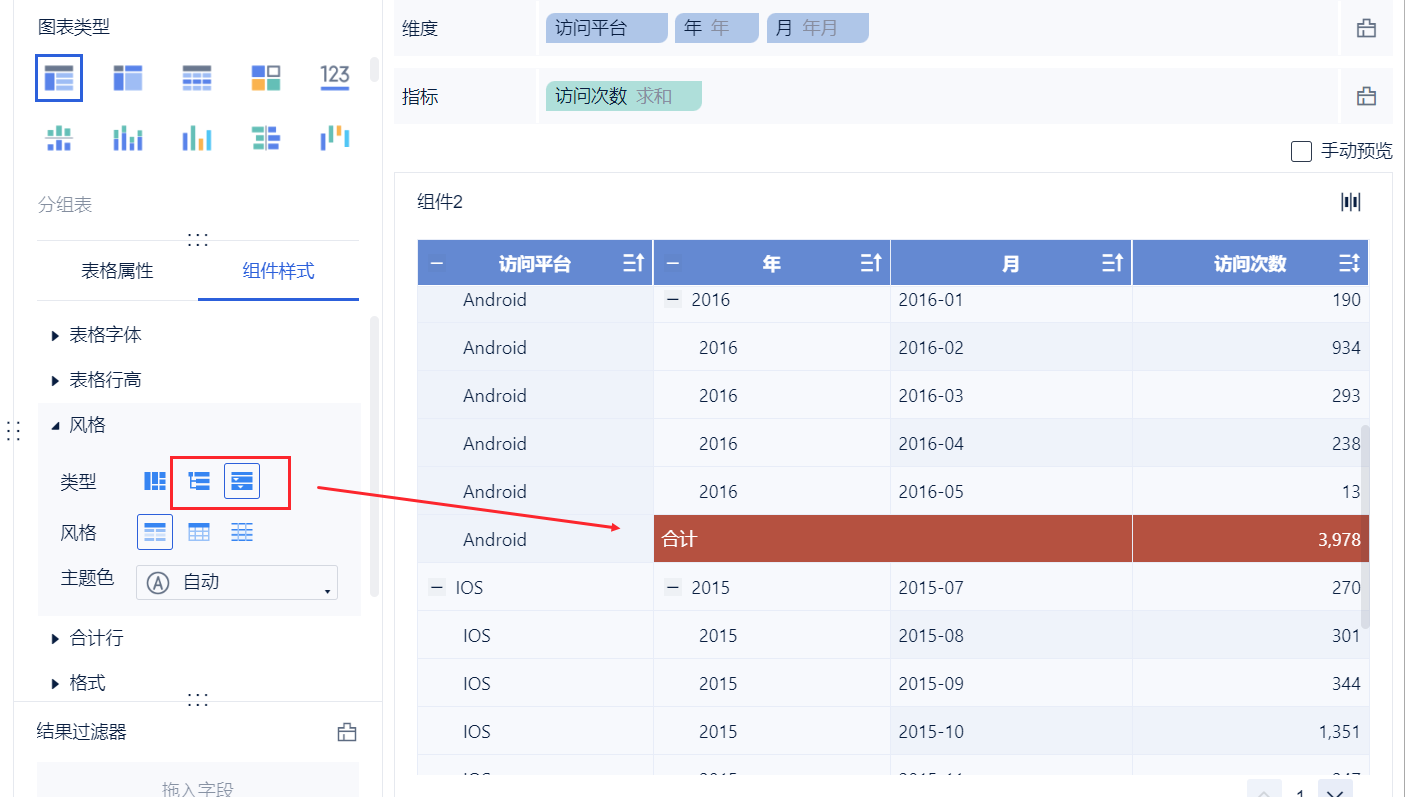Pick the first chart icon in second row

pos(59,138)
